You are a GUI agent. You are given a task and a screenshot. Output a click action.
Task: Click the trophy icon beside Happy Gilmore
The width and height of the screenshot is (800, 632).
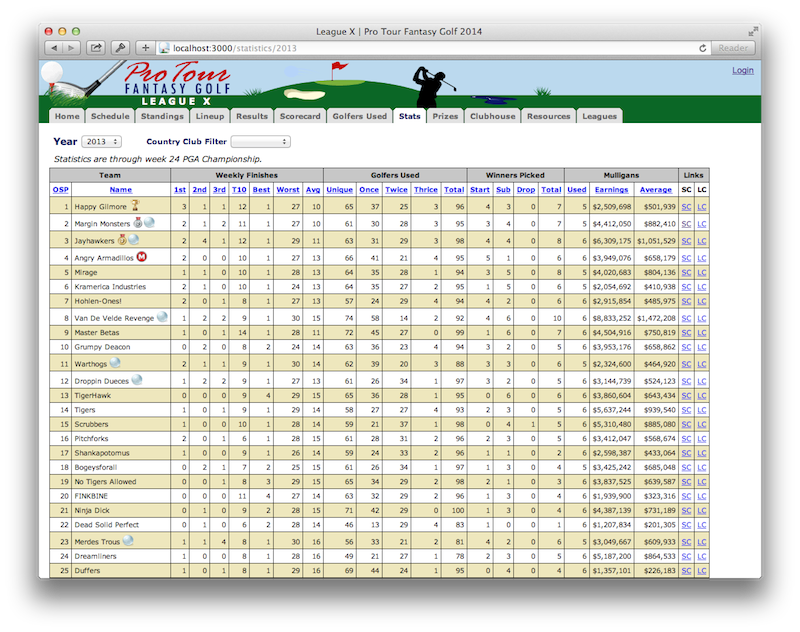point(135,207)
